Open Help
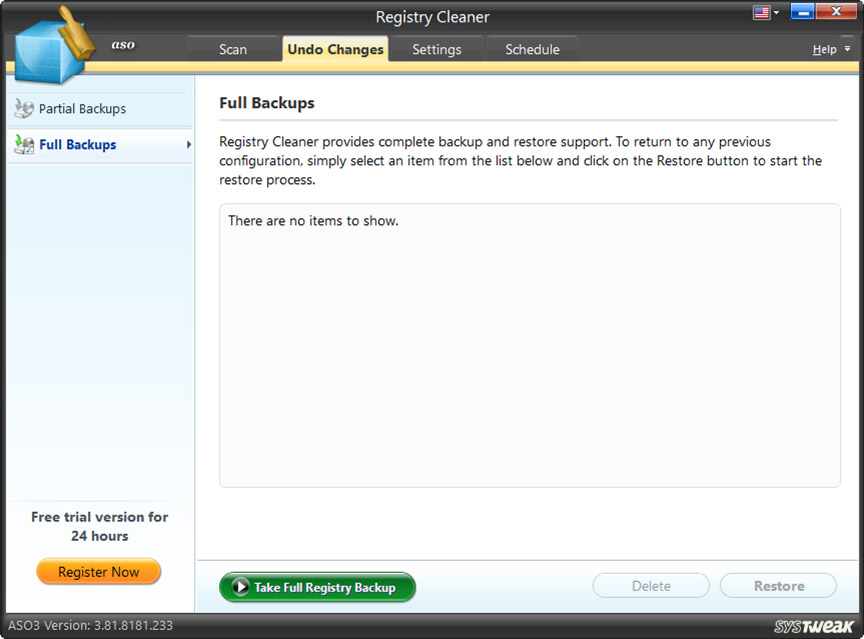This screenshot has width=864, height=639. point(825,48)
